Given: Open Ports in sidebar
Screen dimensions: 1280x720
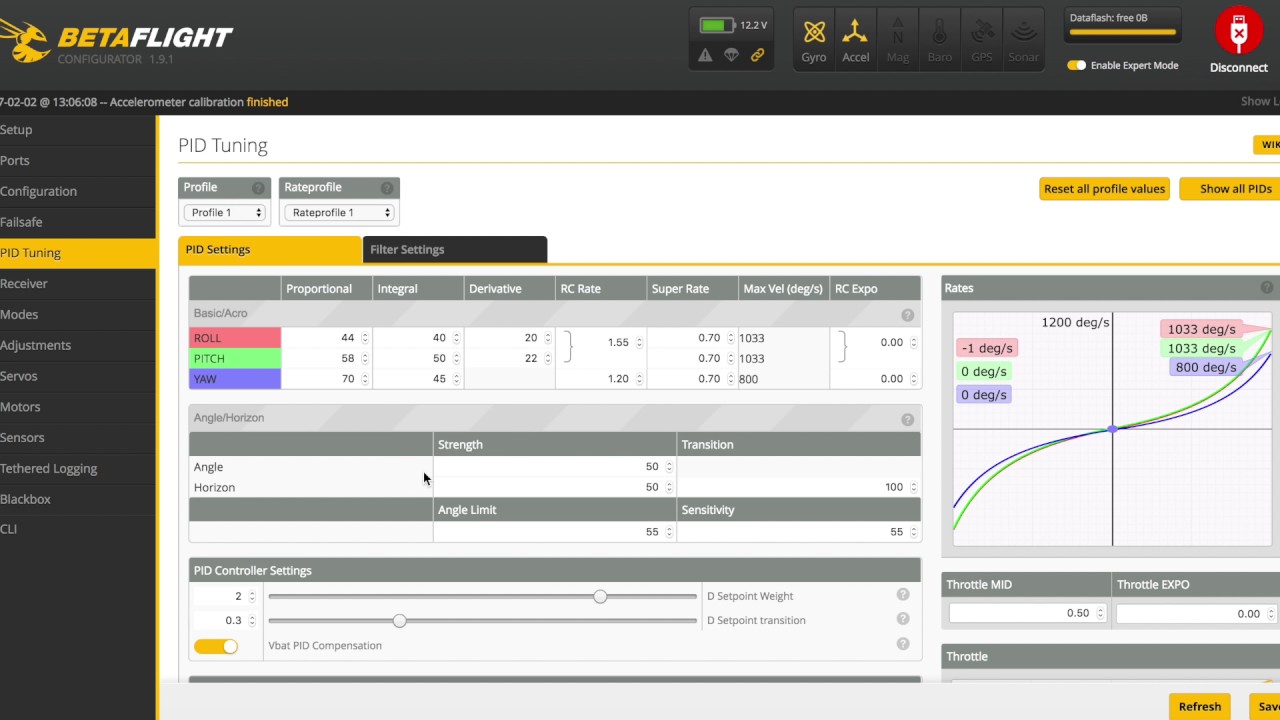Looking at the screenshot, I should click(x=78, y=161).
